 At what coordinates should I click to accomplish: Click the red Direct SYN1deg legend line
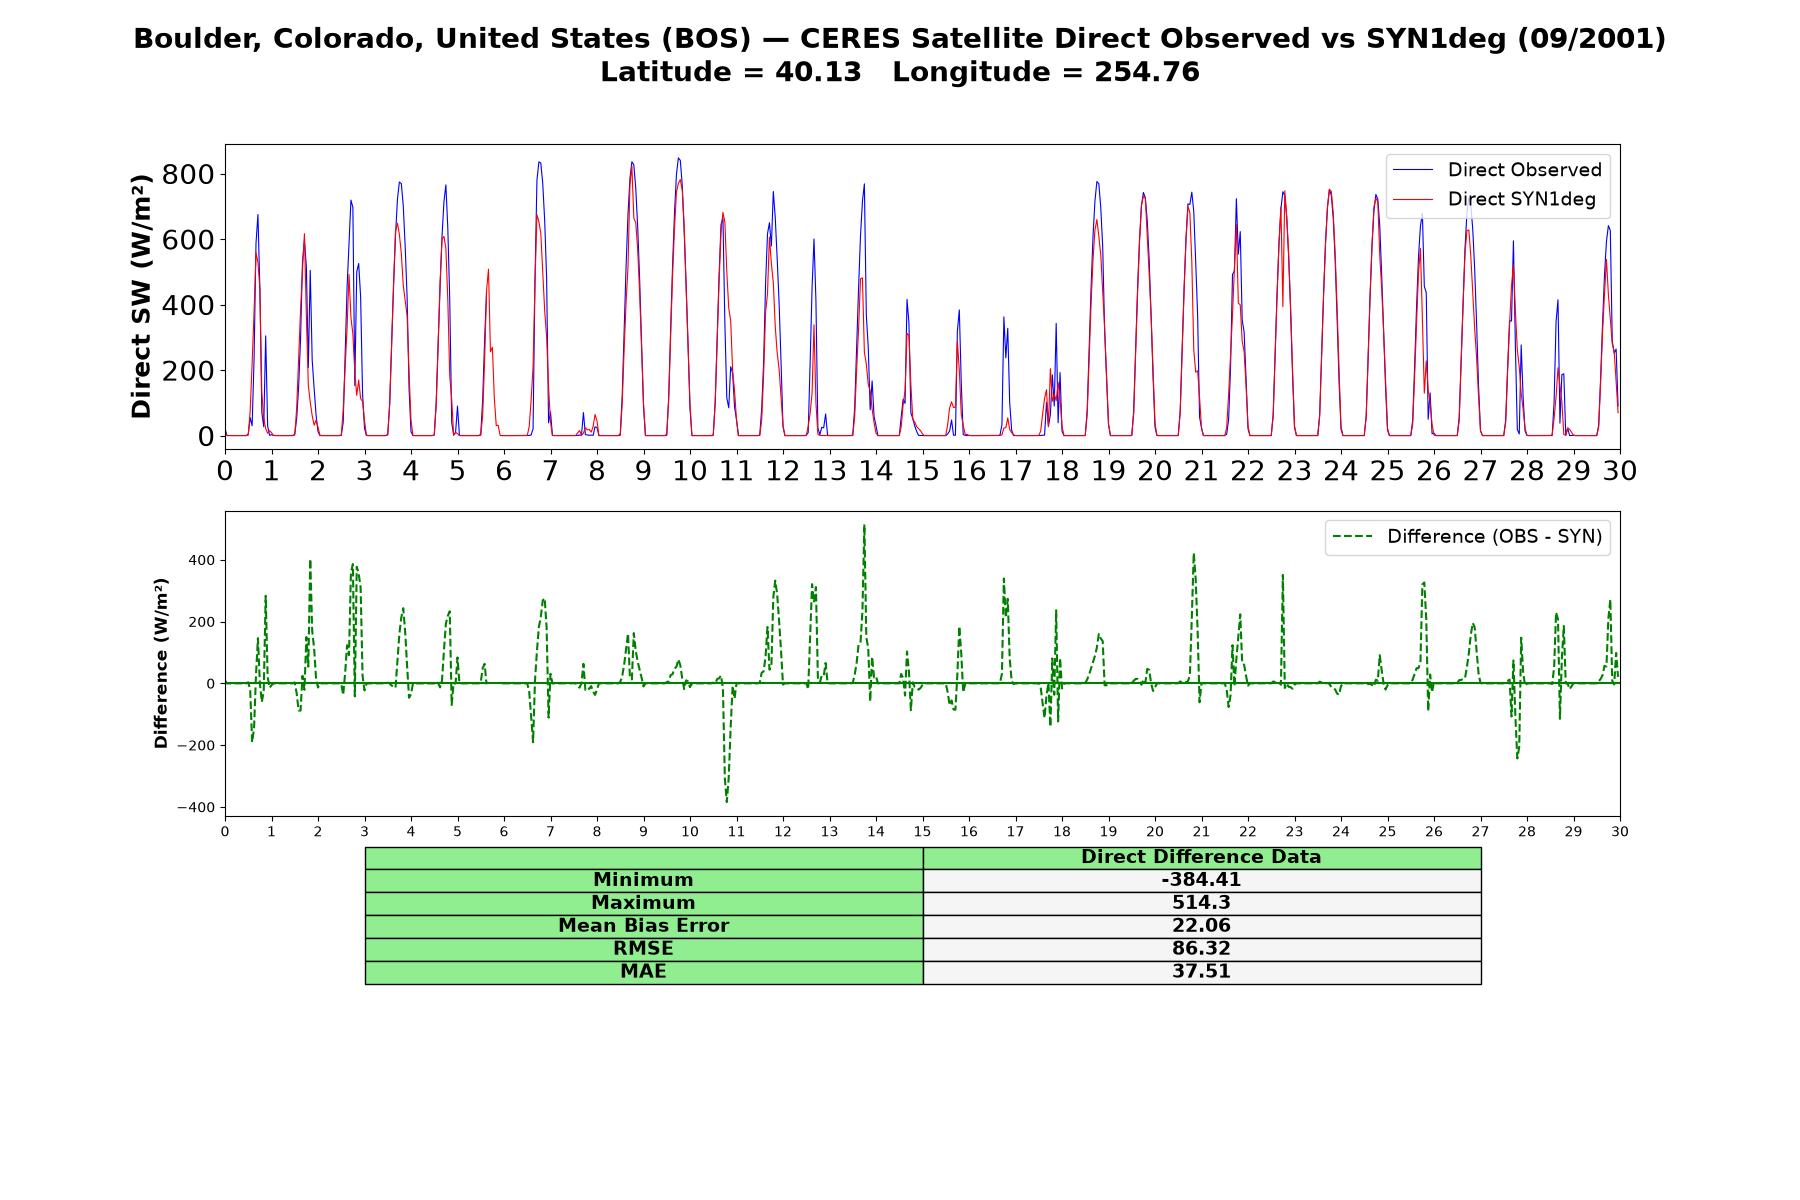(1415, 199)
